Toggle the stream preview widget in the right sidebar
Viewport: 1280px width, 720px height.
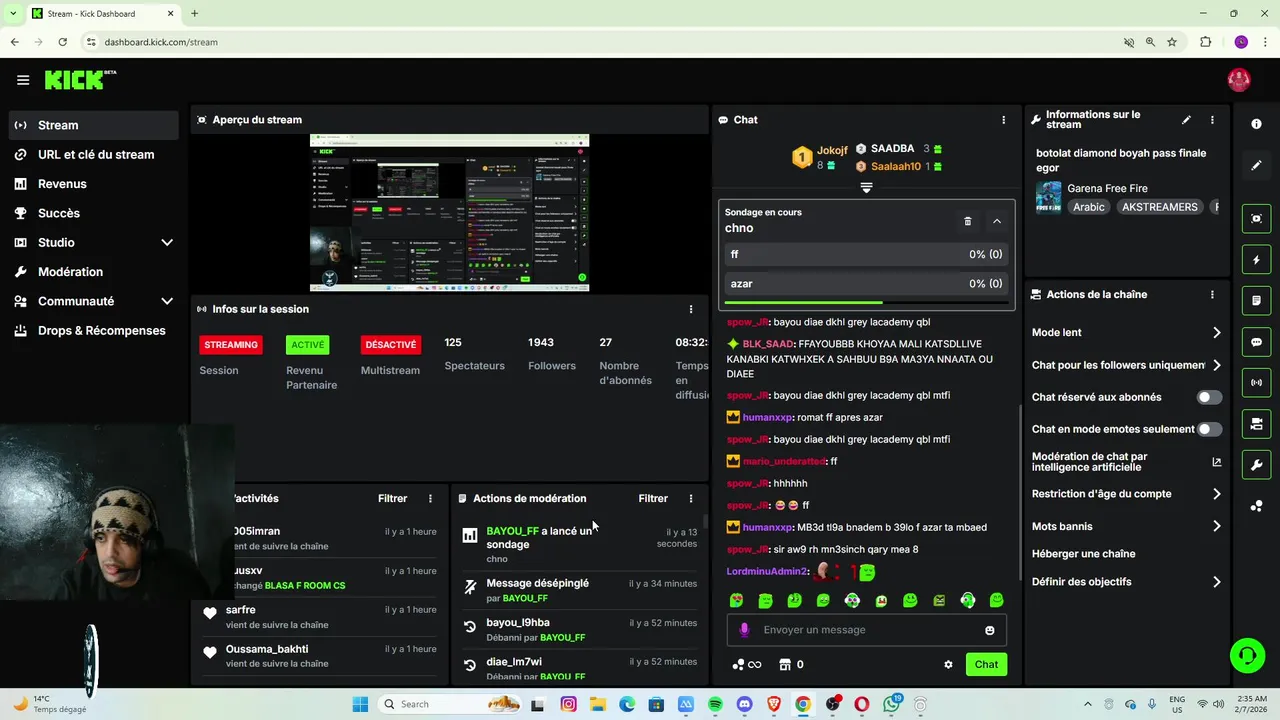click(x=1256, y=218)
